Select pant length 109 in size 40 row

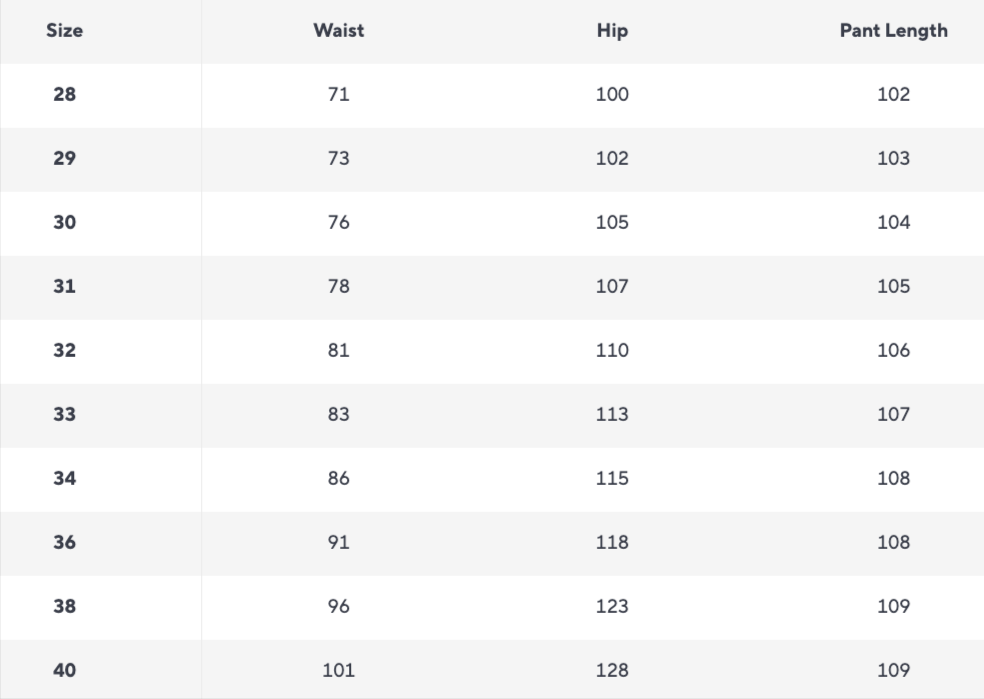click(893, 670)
